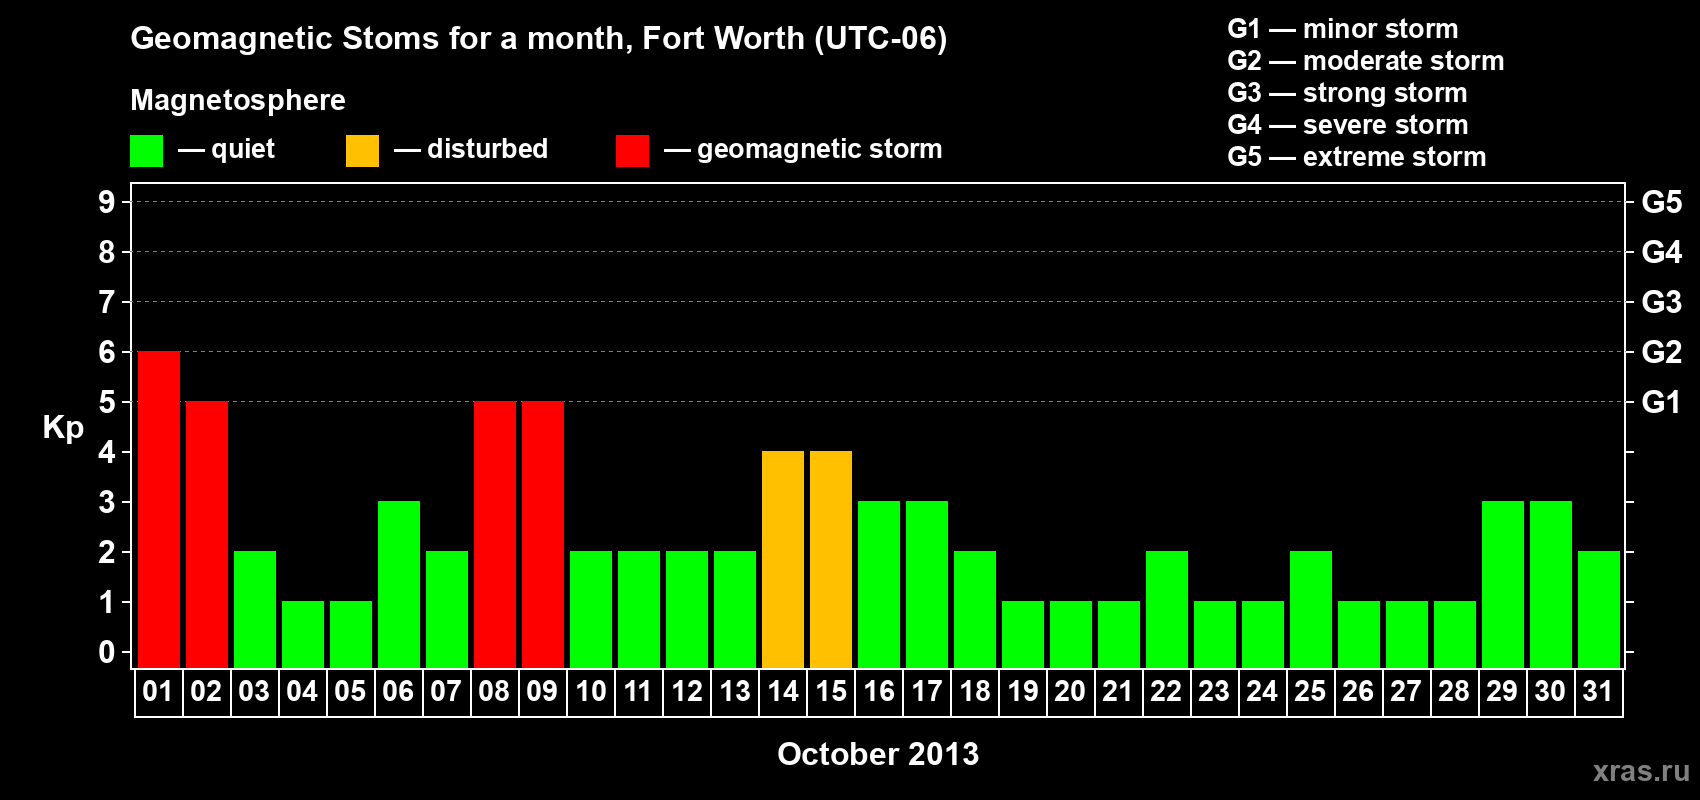Click the date cell '18'

(x=975, y=692)
